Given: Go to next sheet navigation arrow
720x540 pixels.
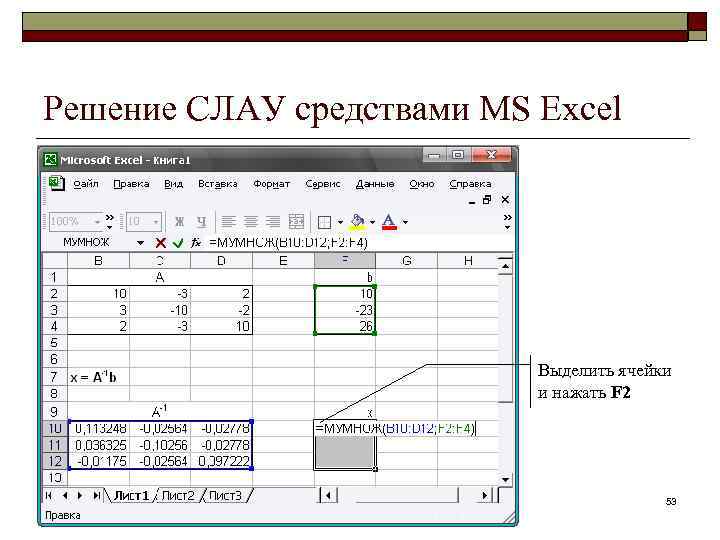Looking at the screenshot, I should (80, 495).
